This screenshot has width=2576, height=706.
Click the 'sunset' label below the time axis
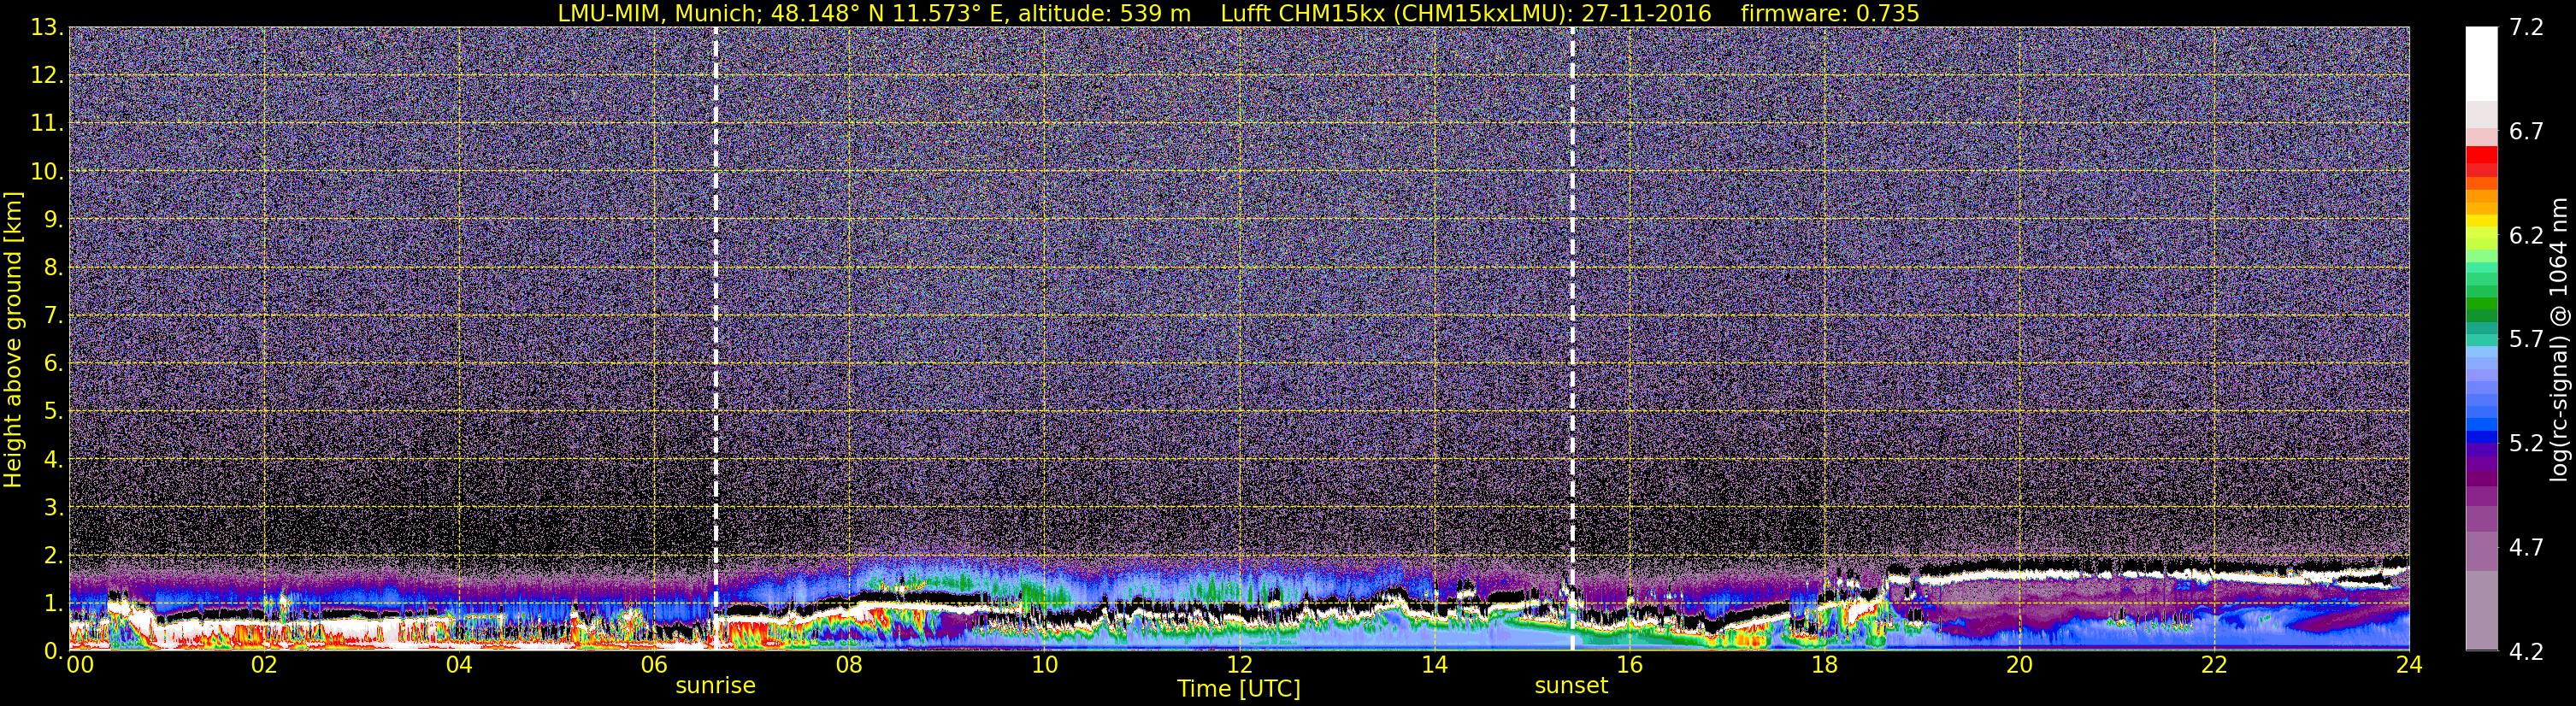point(1571,686)
